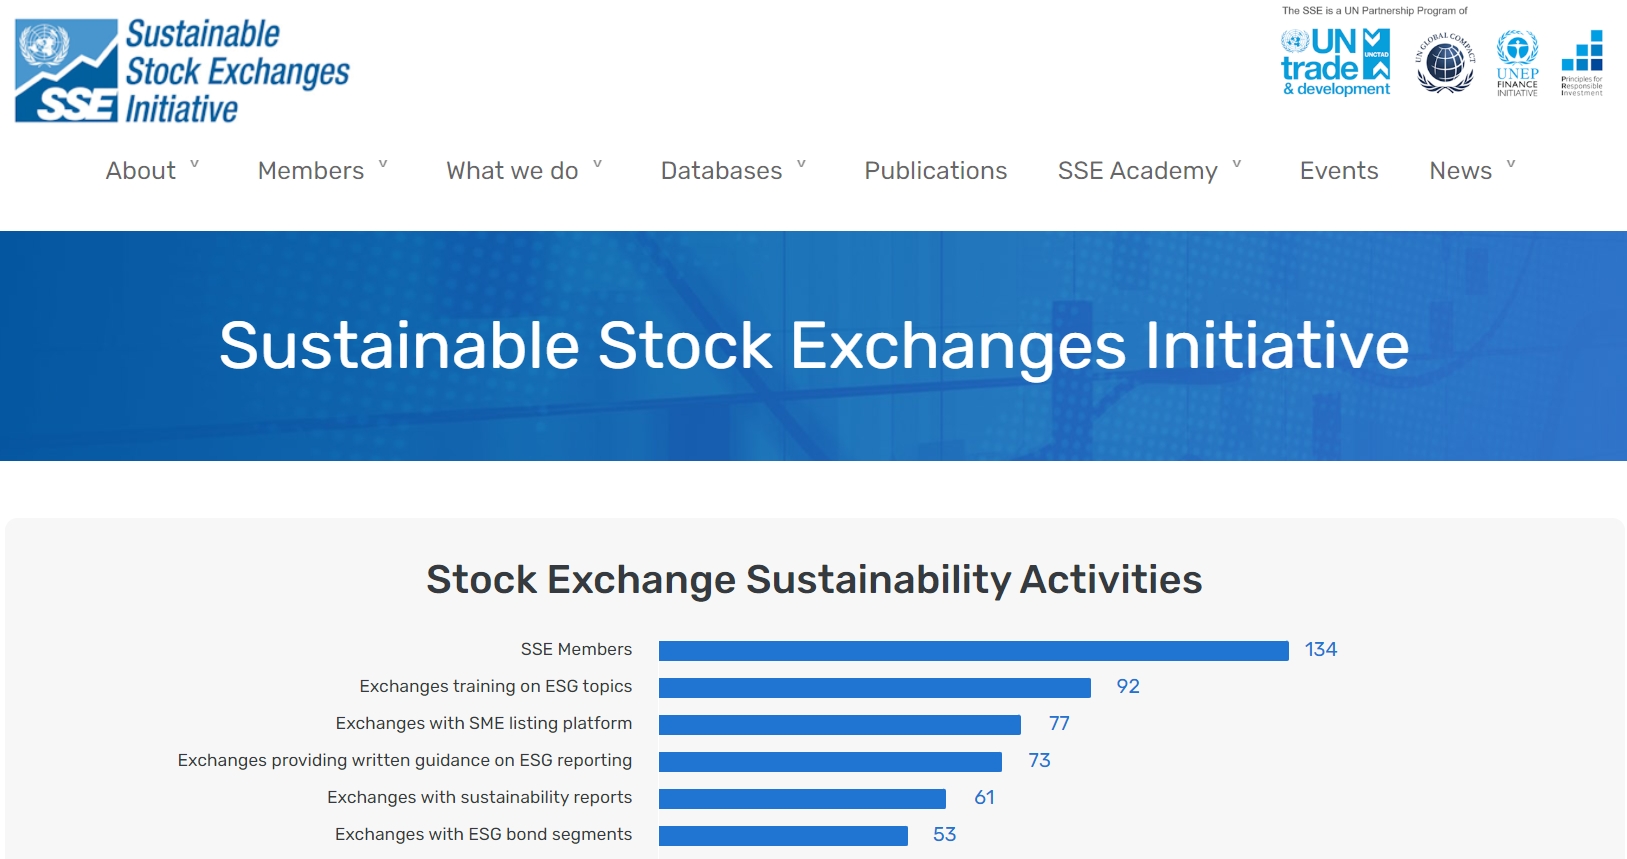Click the ESG bond segments bar
This screenshot has height=859, width=1627.
[783, 836]
